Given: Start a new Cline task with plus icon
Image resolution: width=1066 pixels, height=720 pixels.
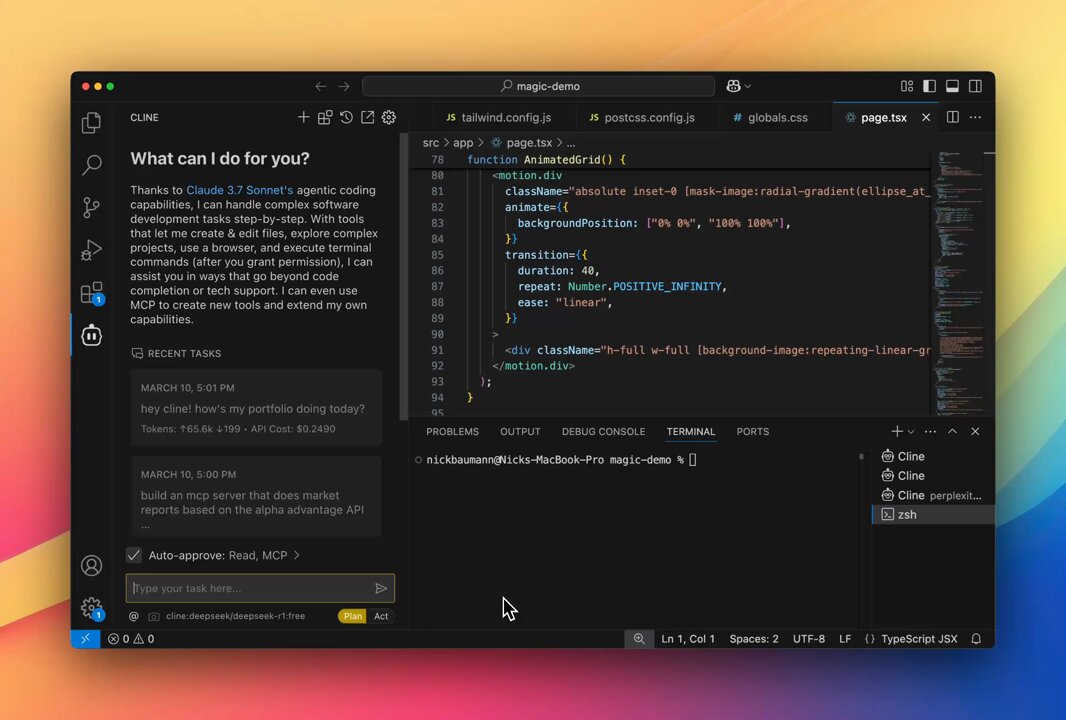Looking at the screenshot, I should 303,118.
